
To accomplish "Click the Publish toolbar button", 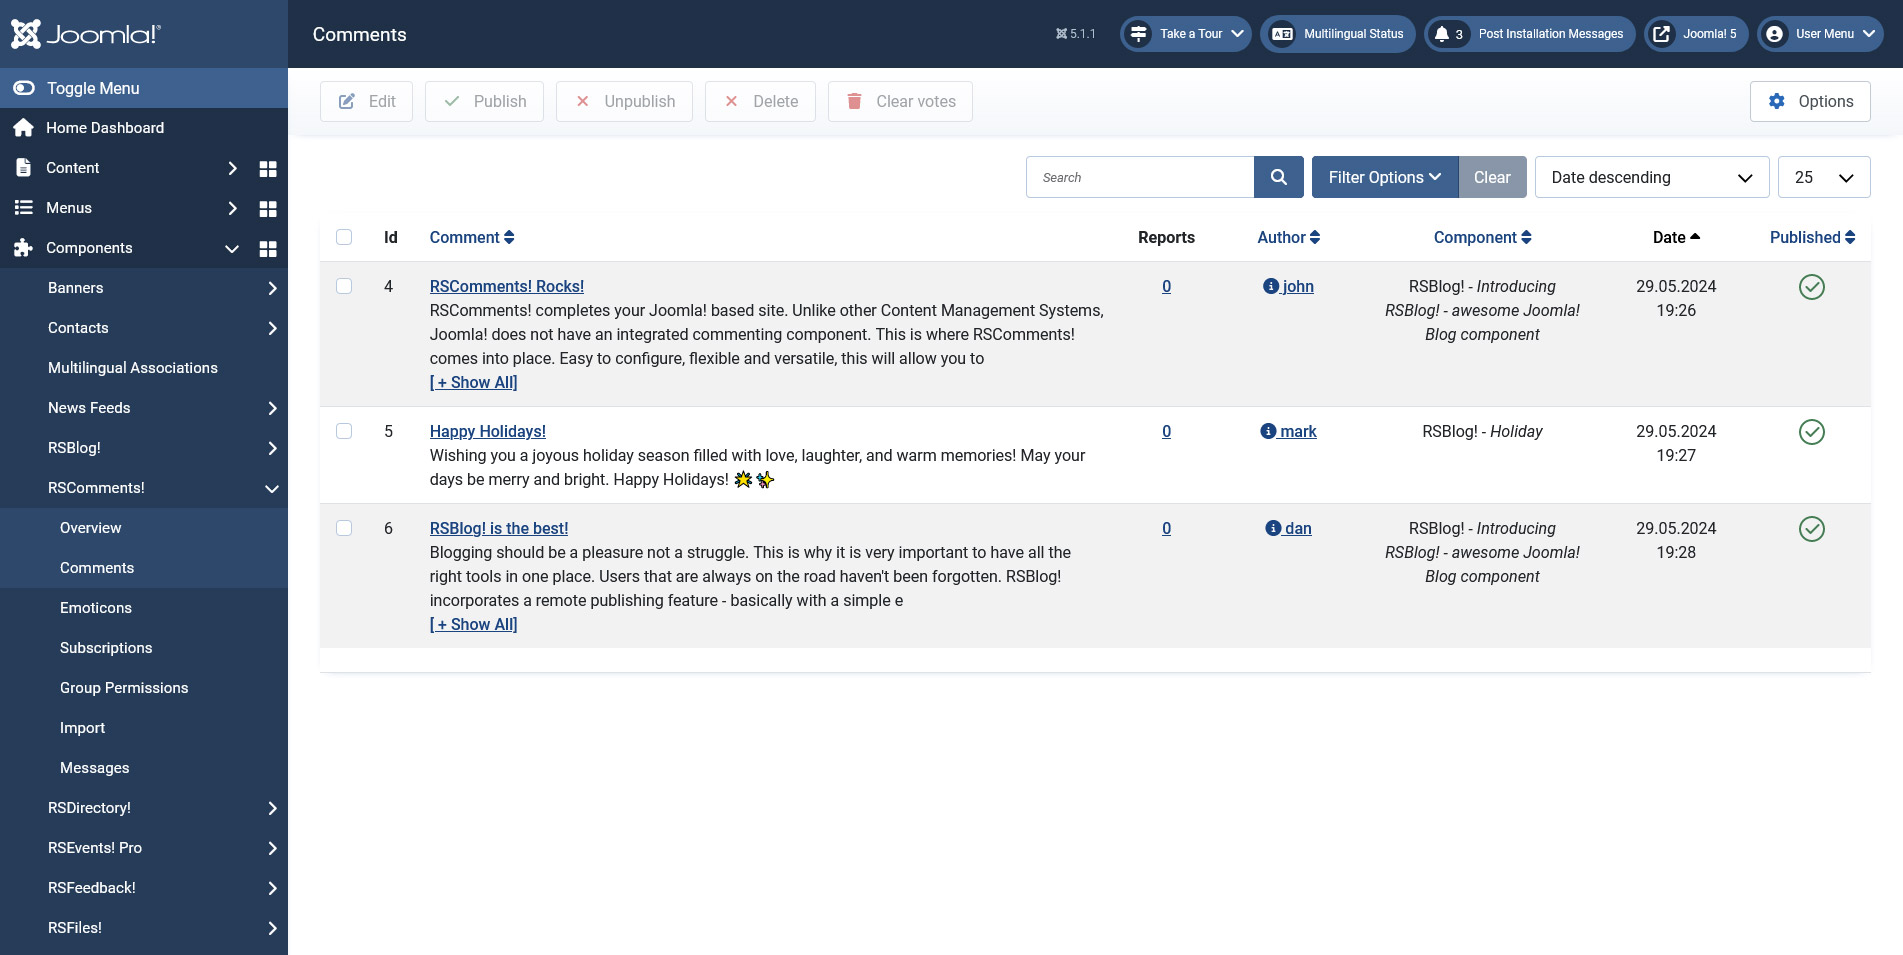I will (484, 101).
